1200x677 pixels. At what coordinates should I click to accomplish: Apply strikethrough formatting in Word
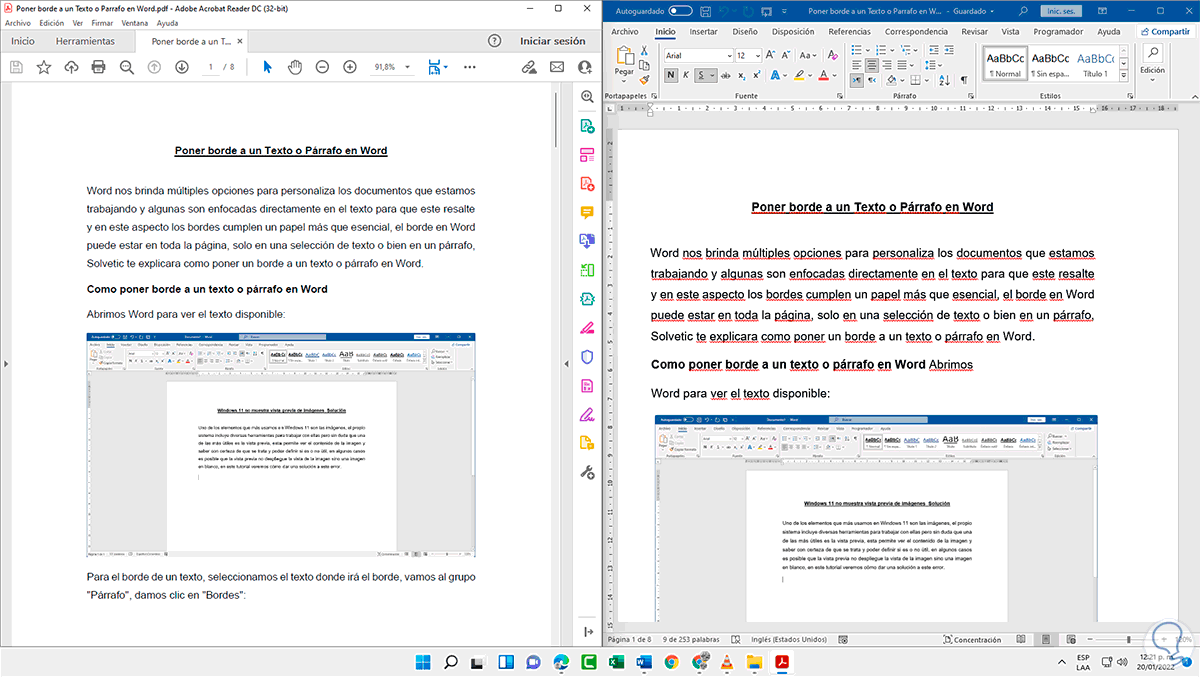(727, 75)
